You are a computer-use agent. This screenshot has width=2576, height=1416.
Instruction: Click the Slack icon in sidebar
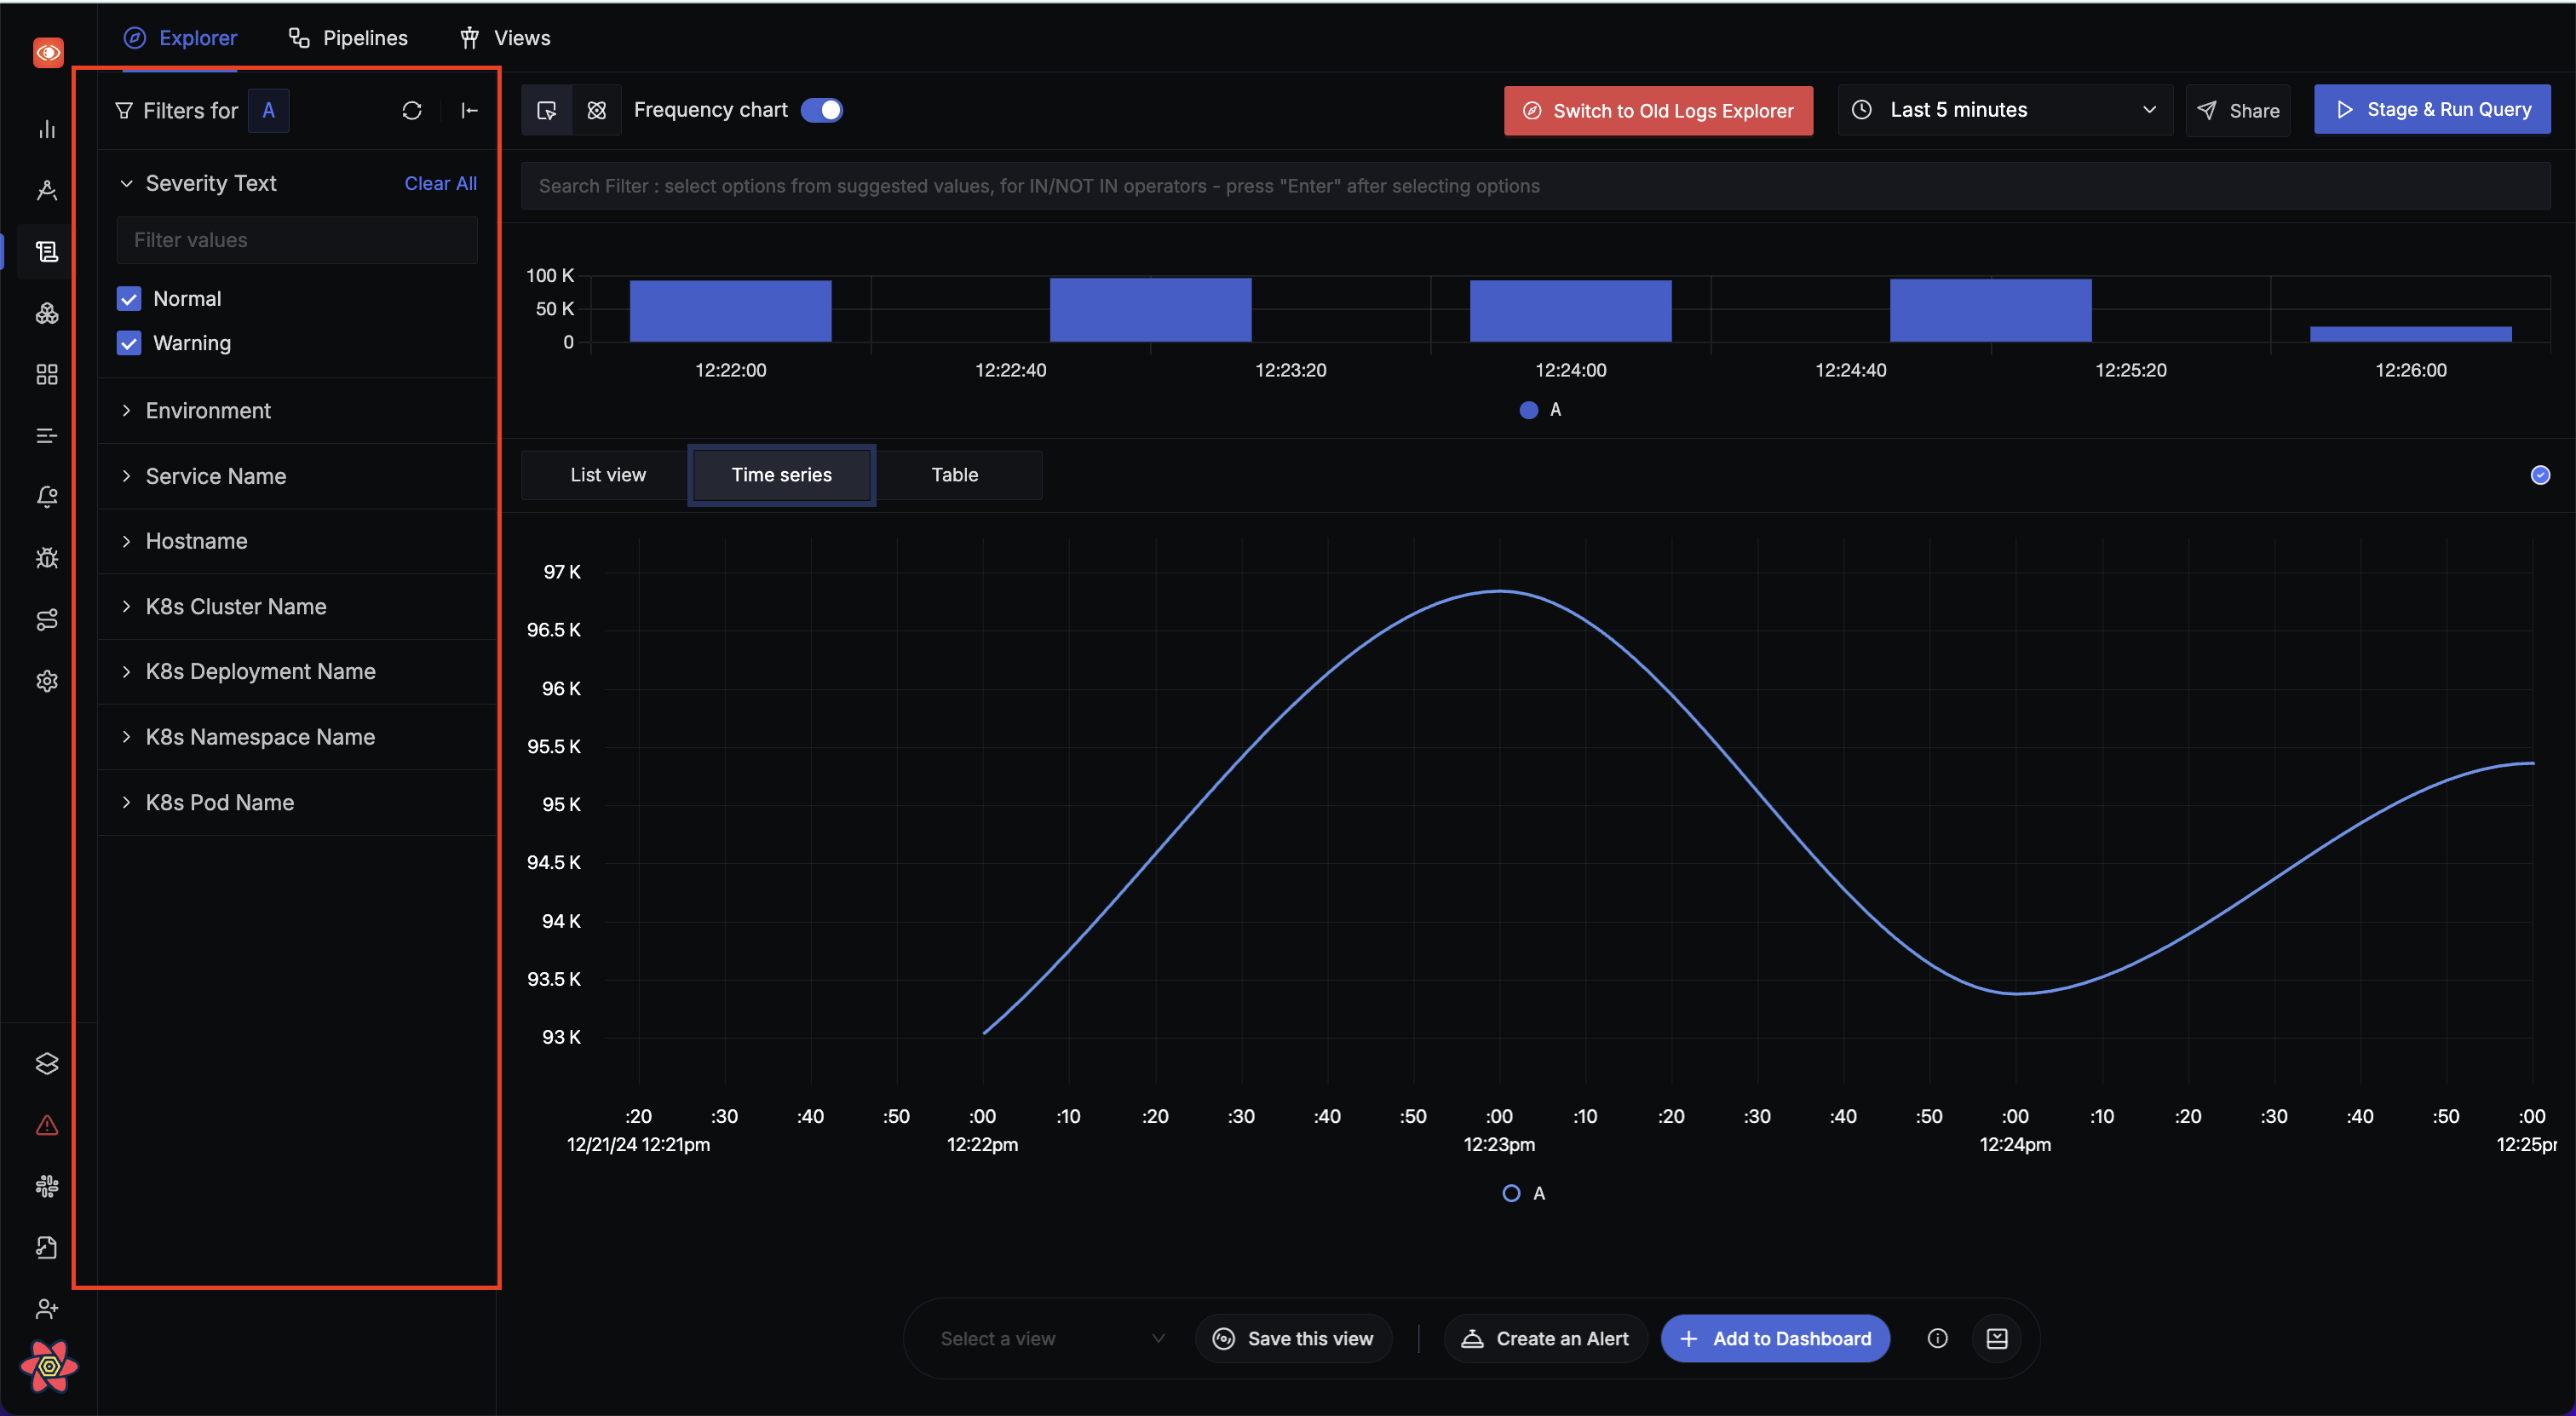pos(47,1186)
